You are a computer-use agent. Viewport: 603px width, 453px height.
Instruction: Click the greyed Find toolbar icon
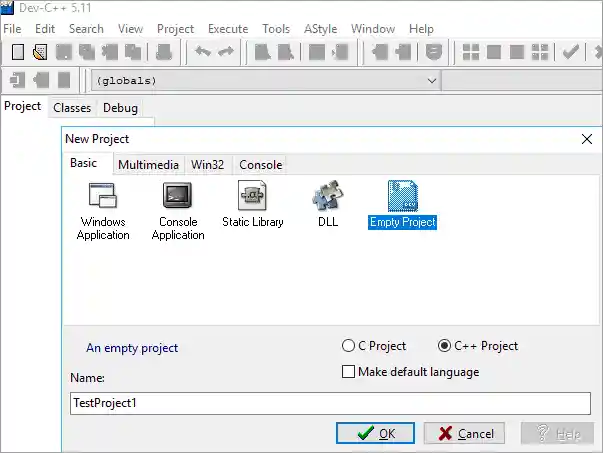pos(263,52)
